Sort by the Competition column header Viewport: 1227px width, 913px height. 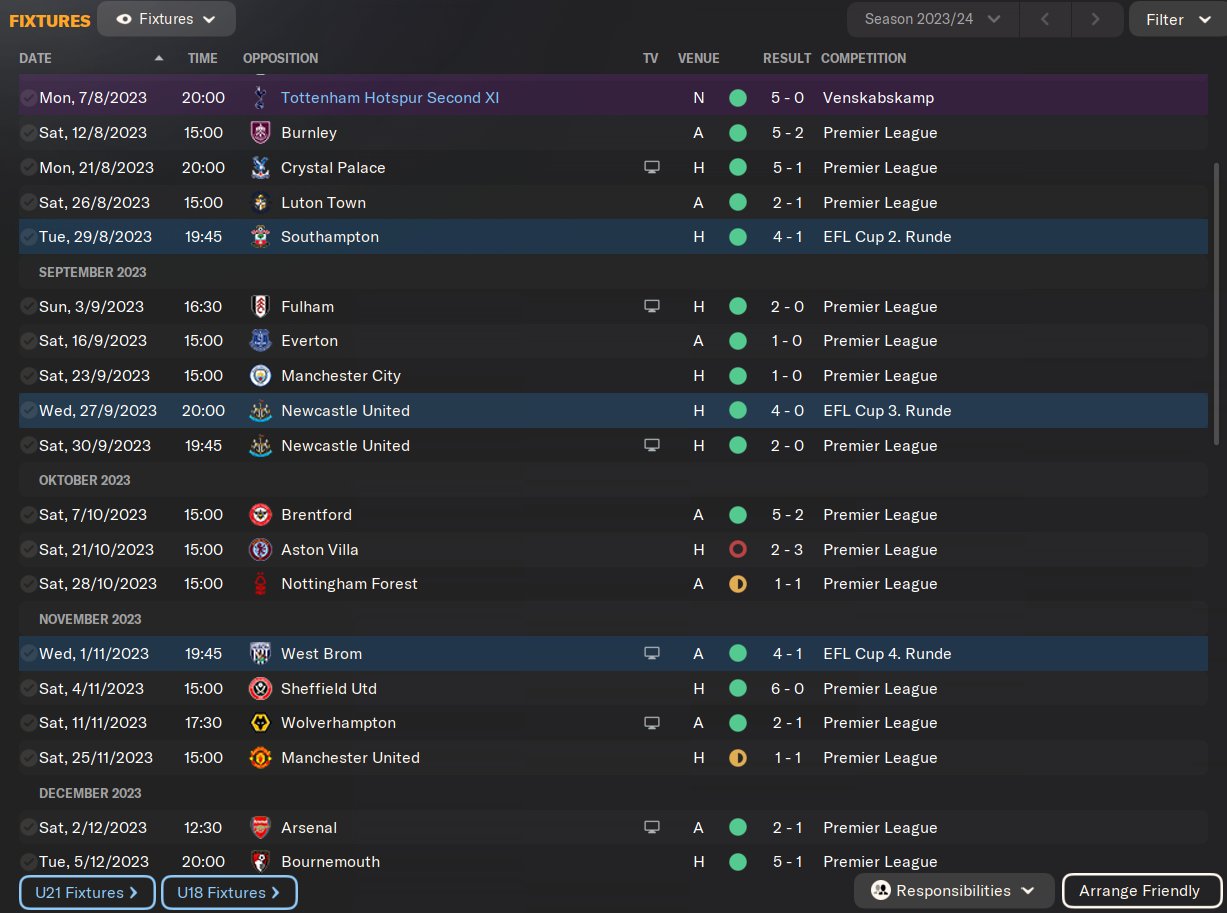pos(863,58)
